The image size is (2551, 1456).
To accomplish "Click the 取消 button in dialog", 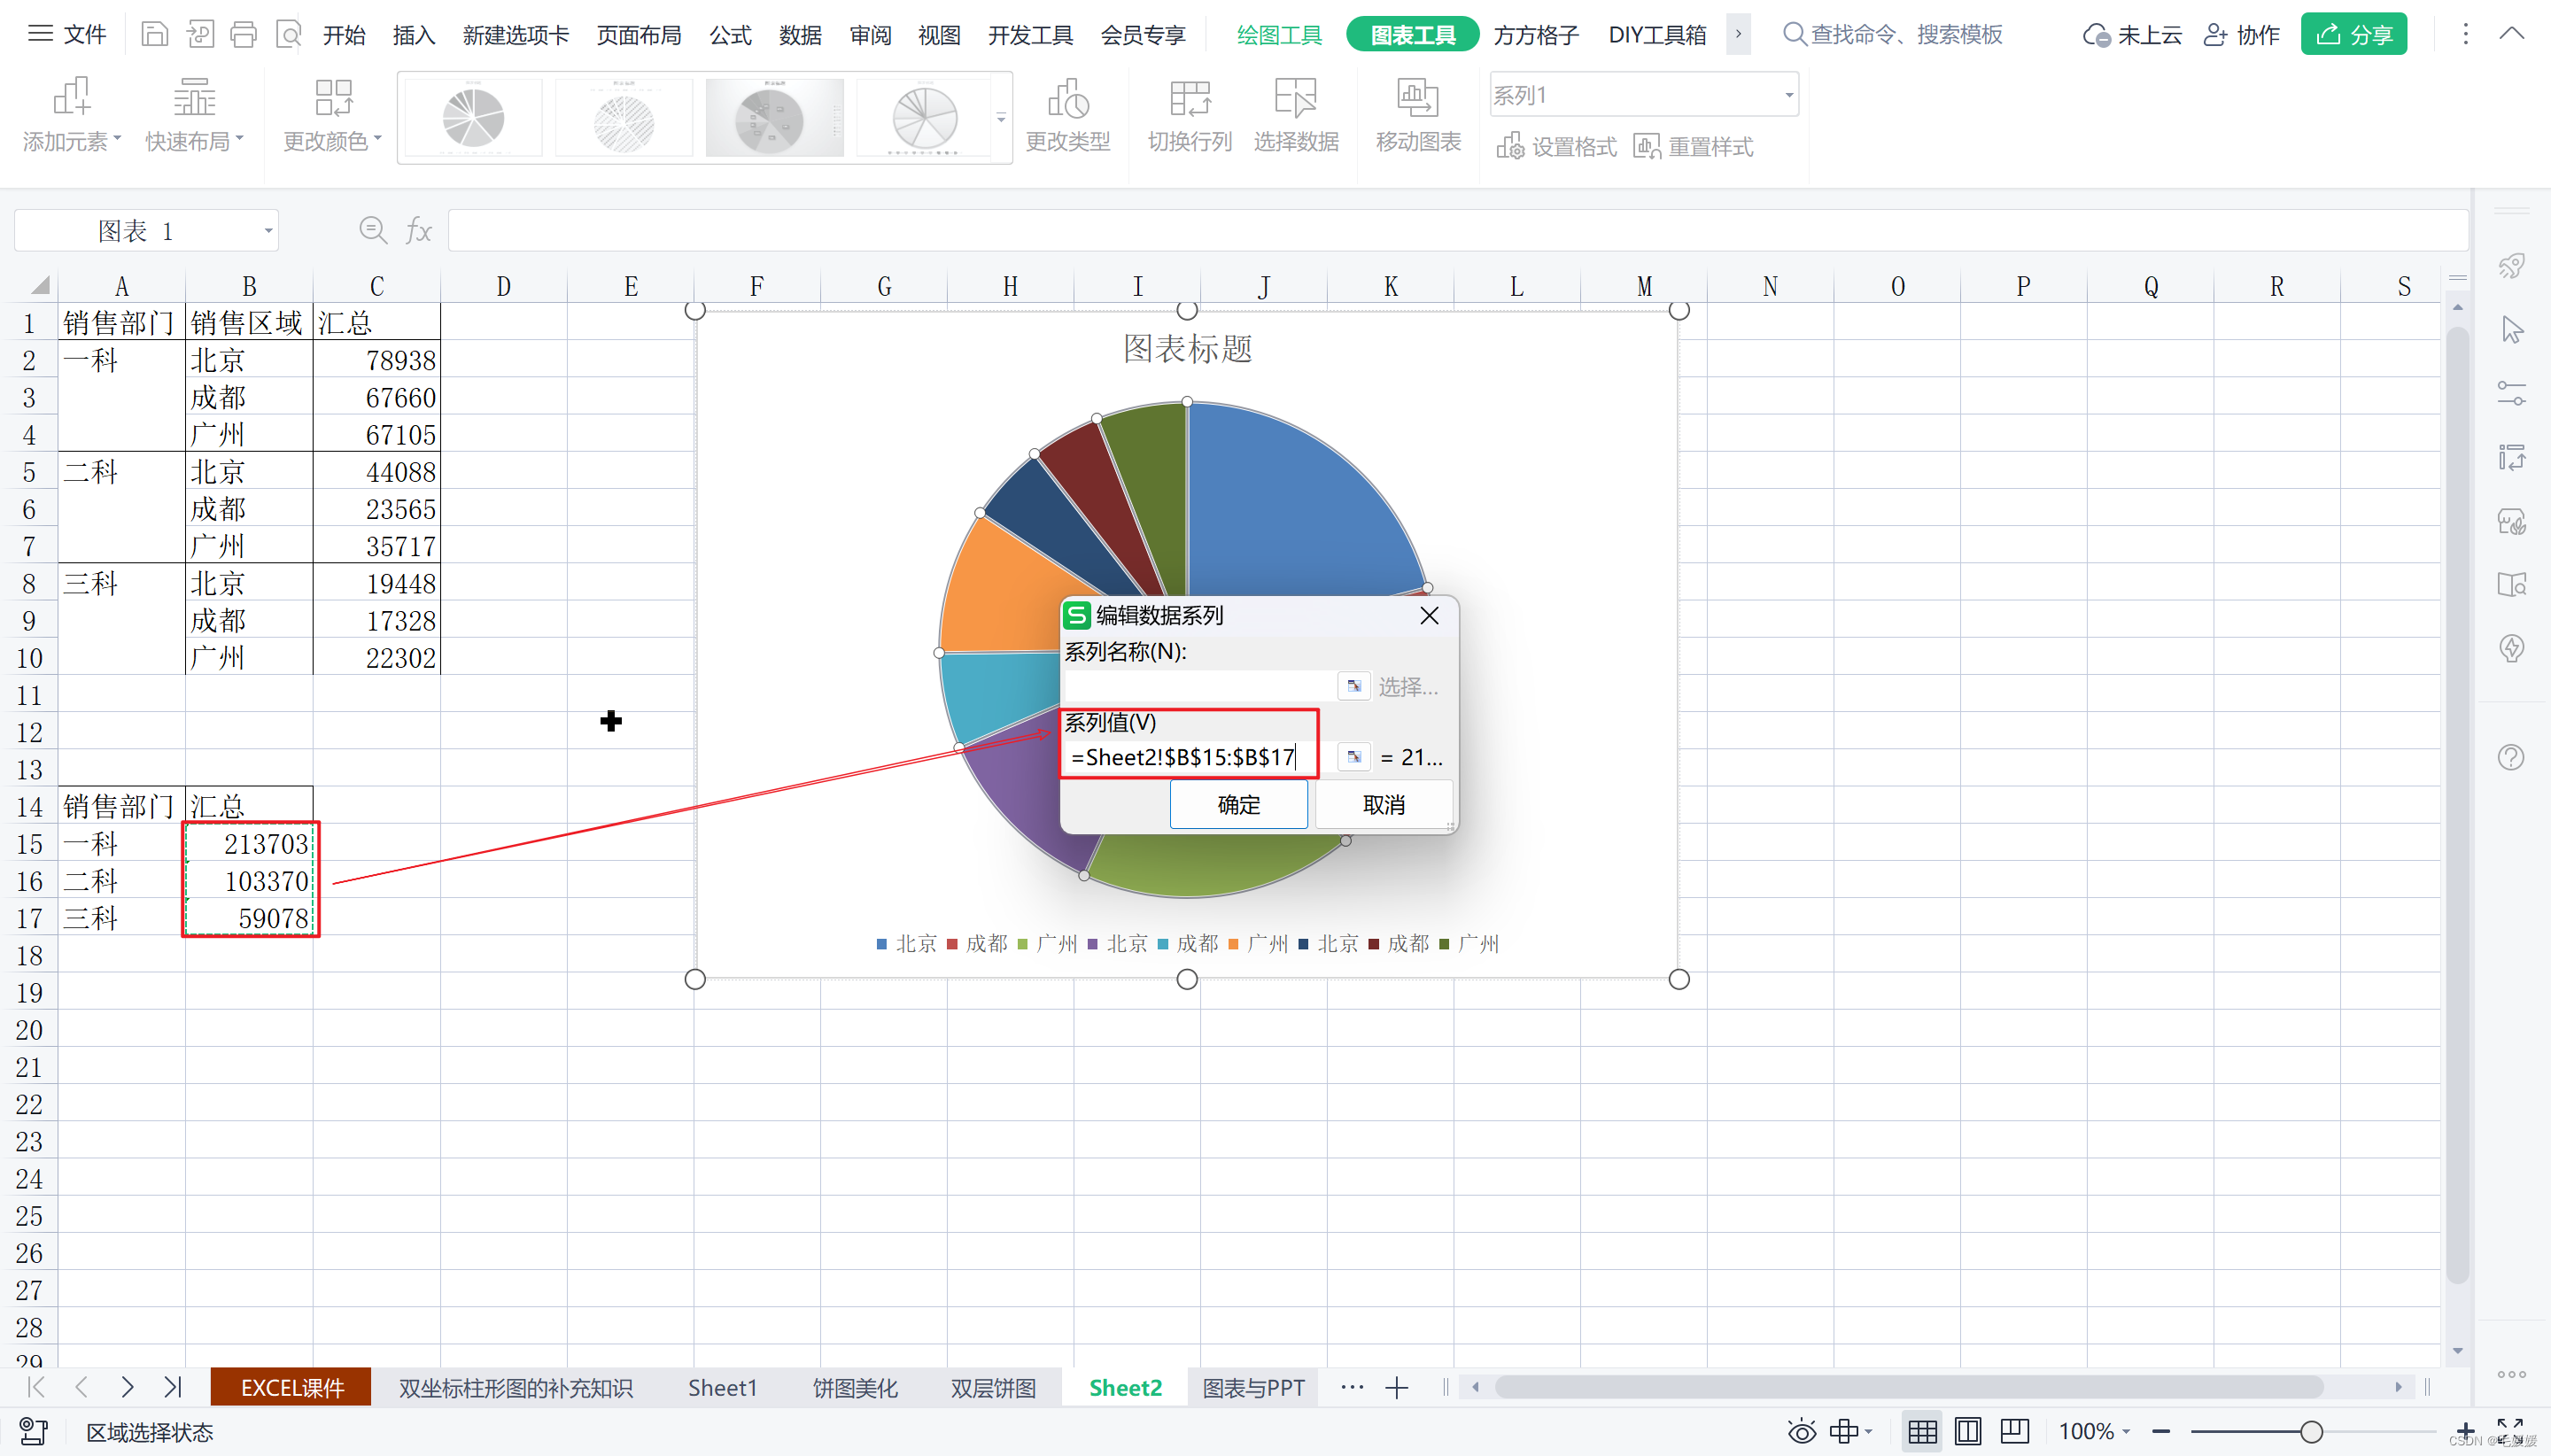I will tap(1383, 805).
